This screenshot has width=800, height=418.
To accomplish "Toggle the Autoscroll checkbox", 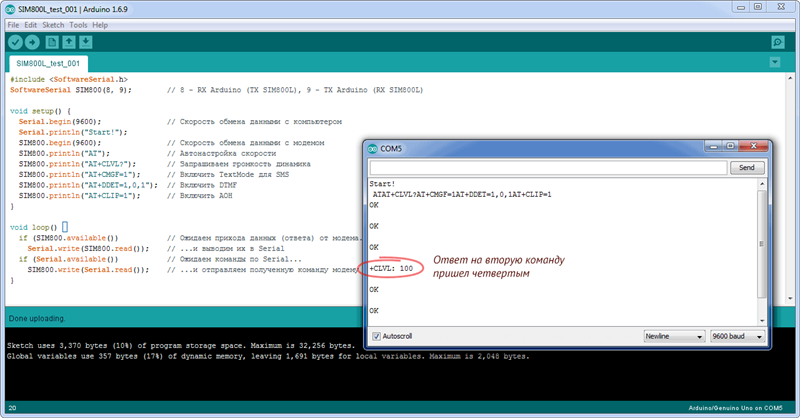I will click(376, 336).
